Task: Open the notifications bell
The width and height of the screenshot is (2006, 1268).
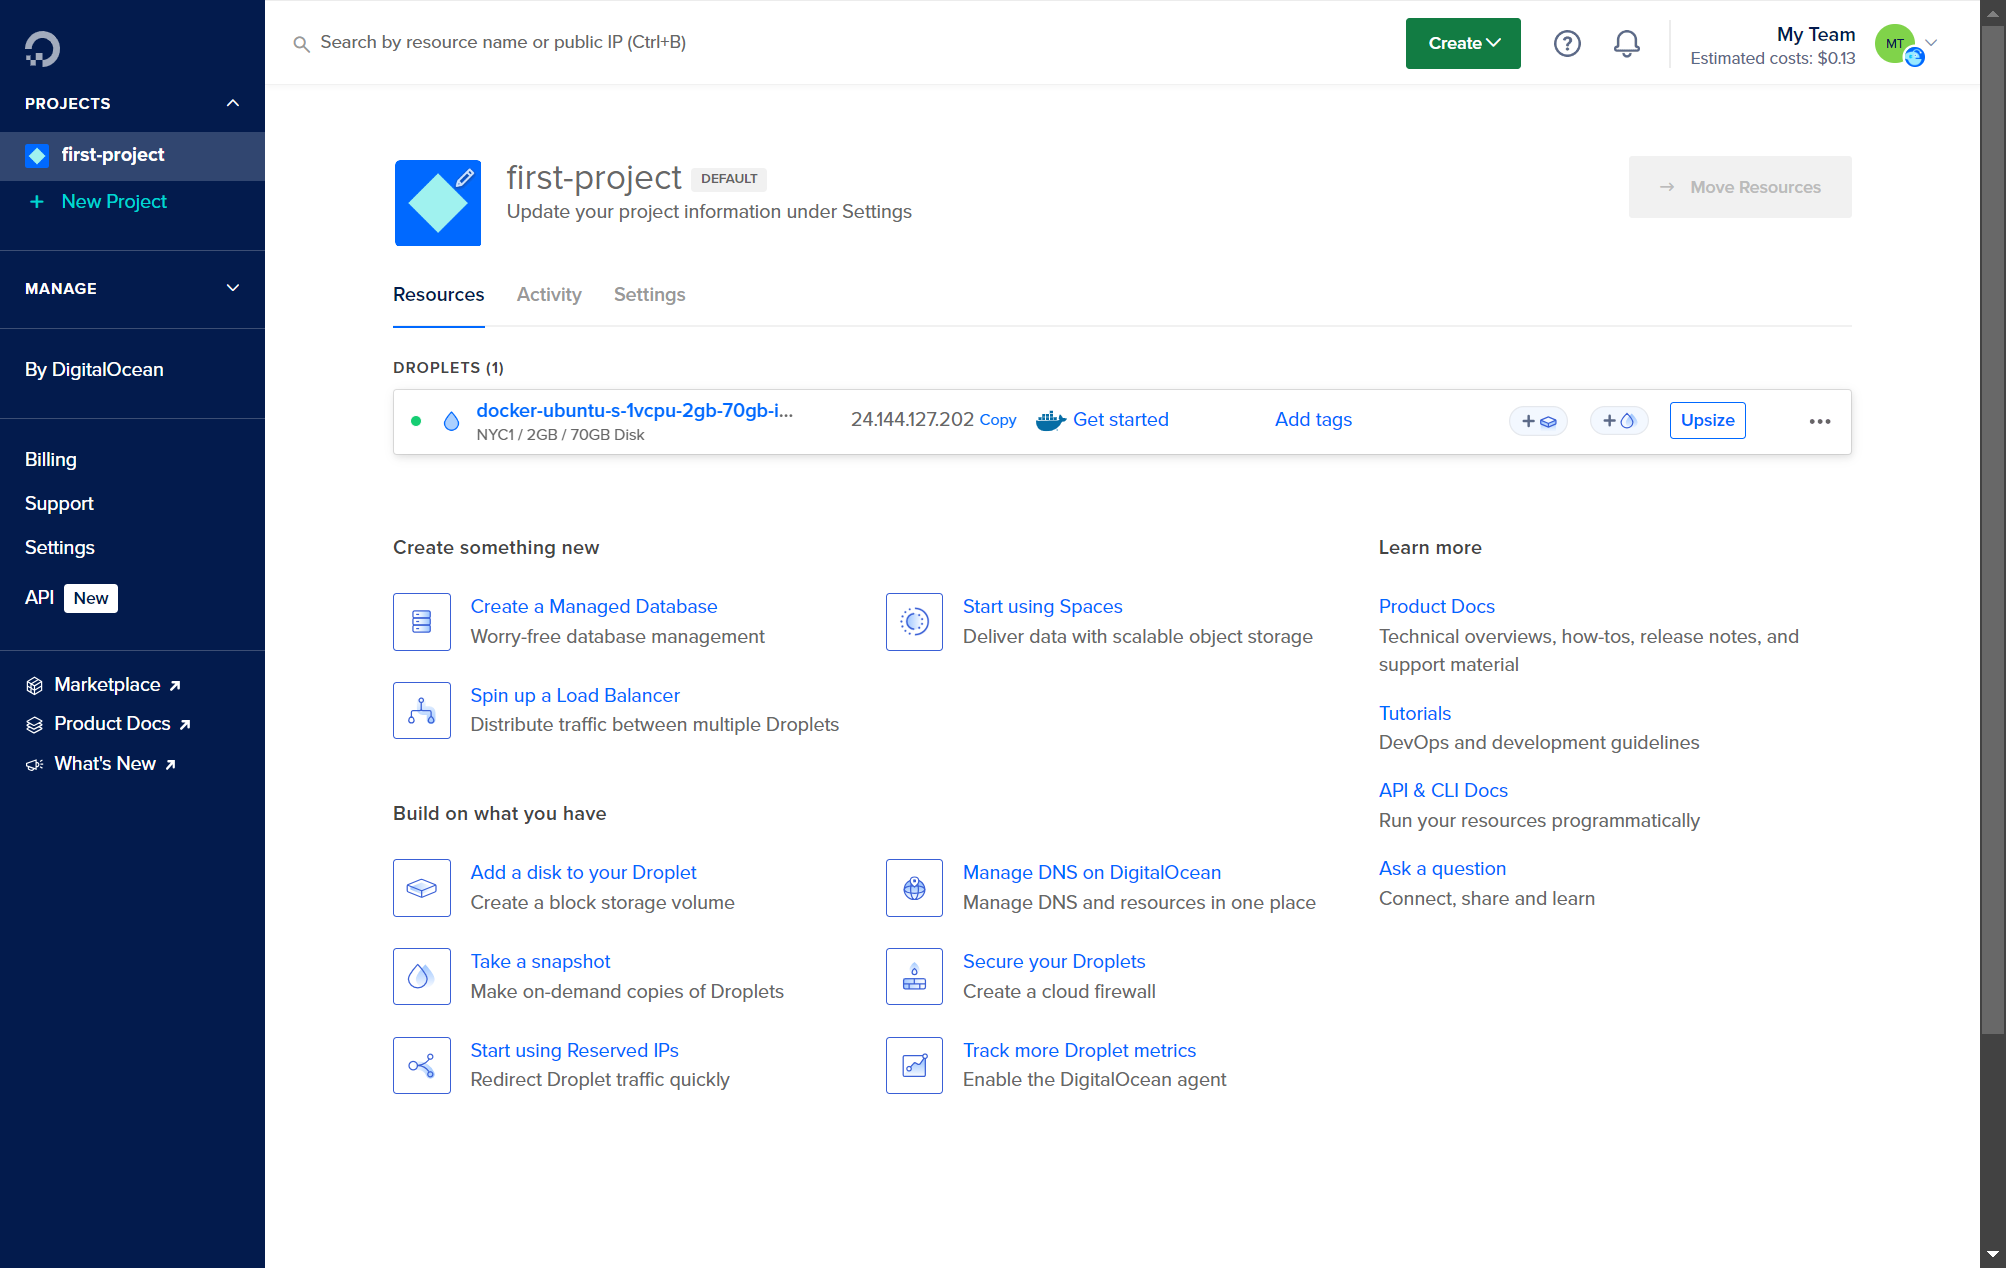Action: pos(1627,43)
